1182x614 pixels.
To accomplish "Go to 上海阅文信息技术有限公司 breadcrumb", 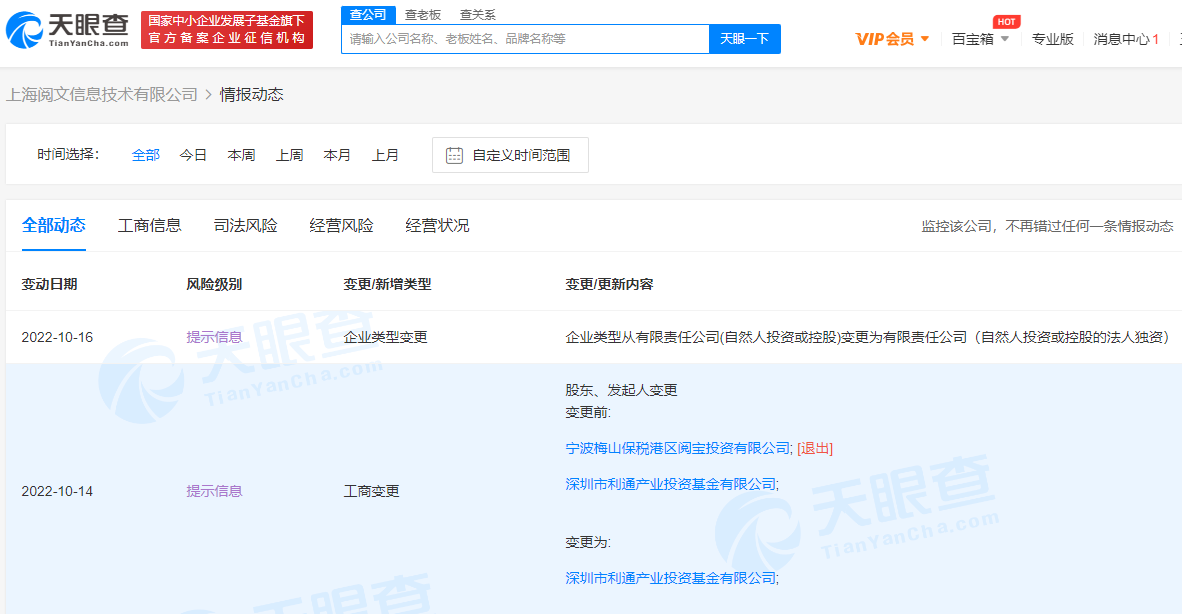I will pyautogui.click(x=102, y=95).
